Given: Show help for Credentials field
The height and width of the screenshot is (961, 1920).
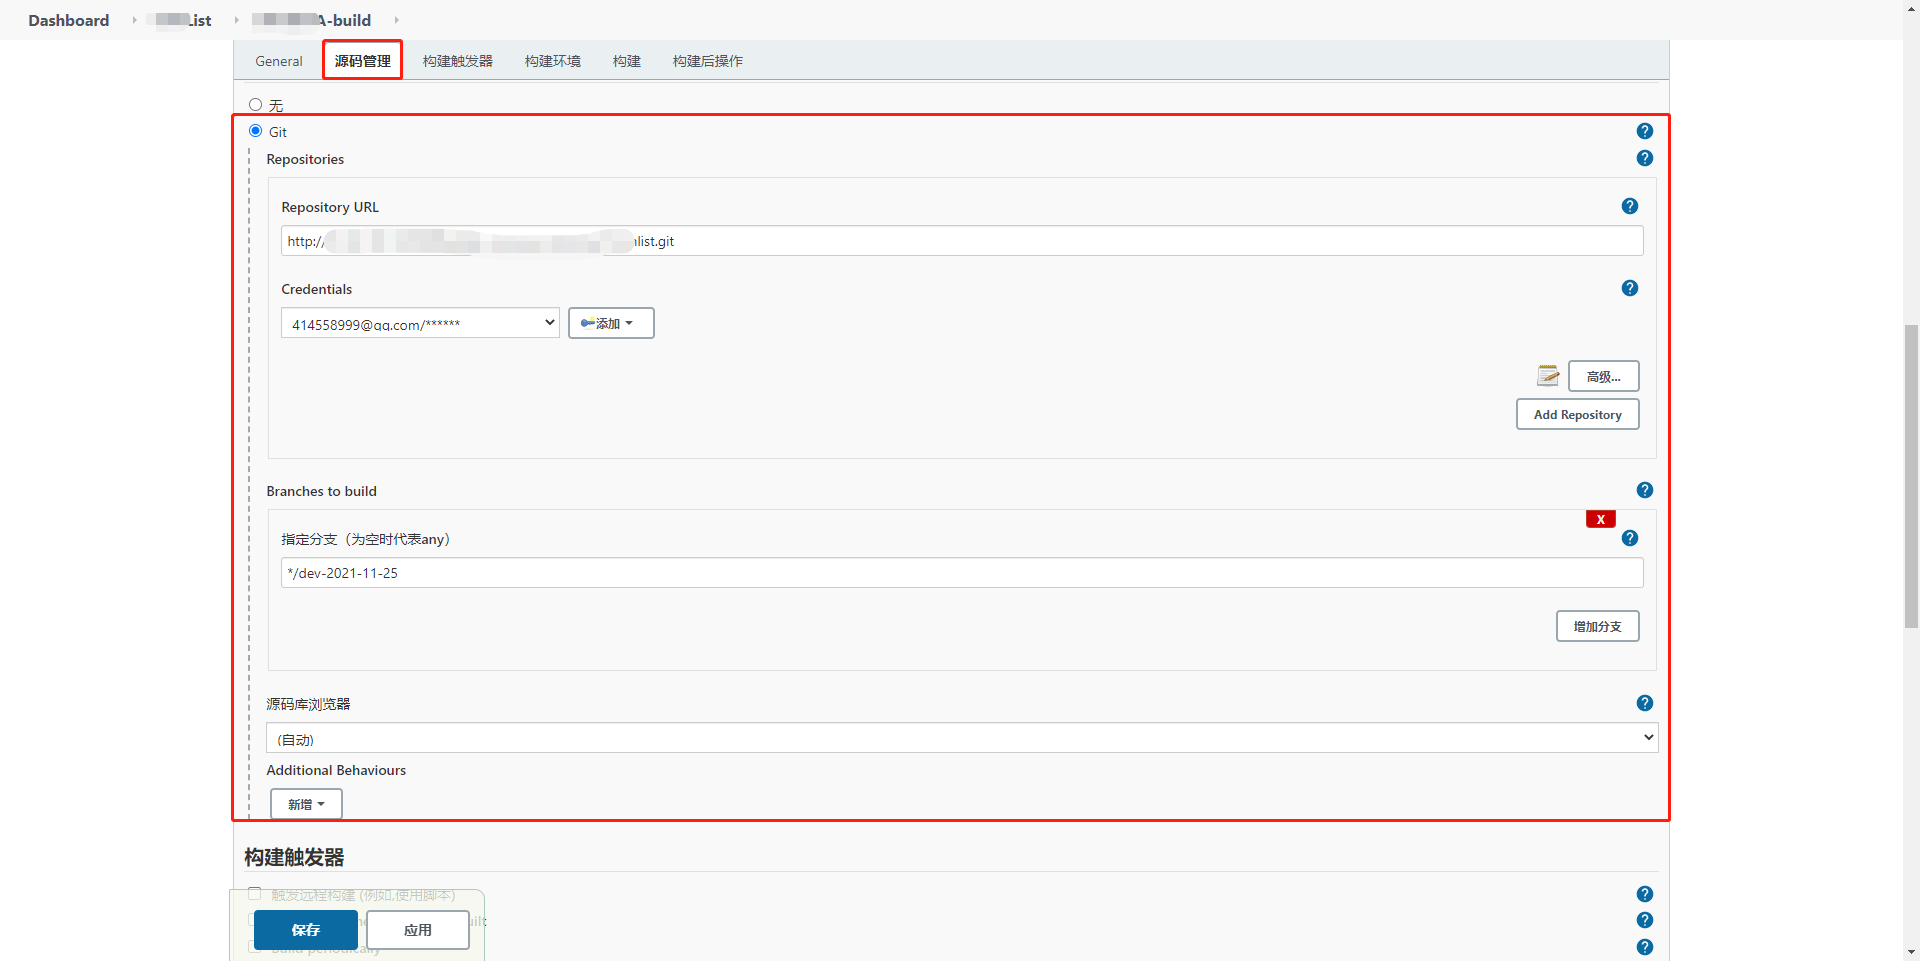Looking at the screenshot, I should 1629,288.
